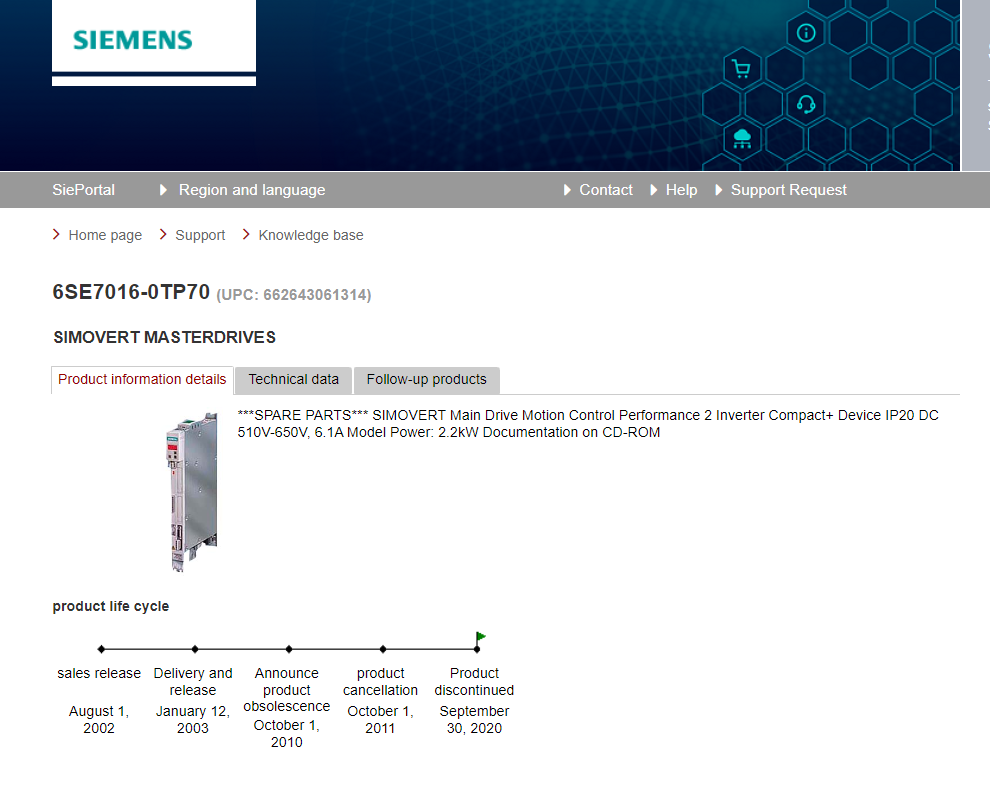Viewport: 990px width, 805px height.
Task: Click the product cancellation timeline marker
Action: tap(383, 649)
